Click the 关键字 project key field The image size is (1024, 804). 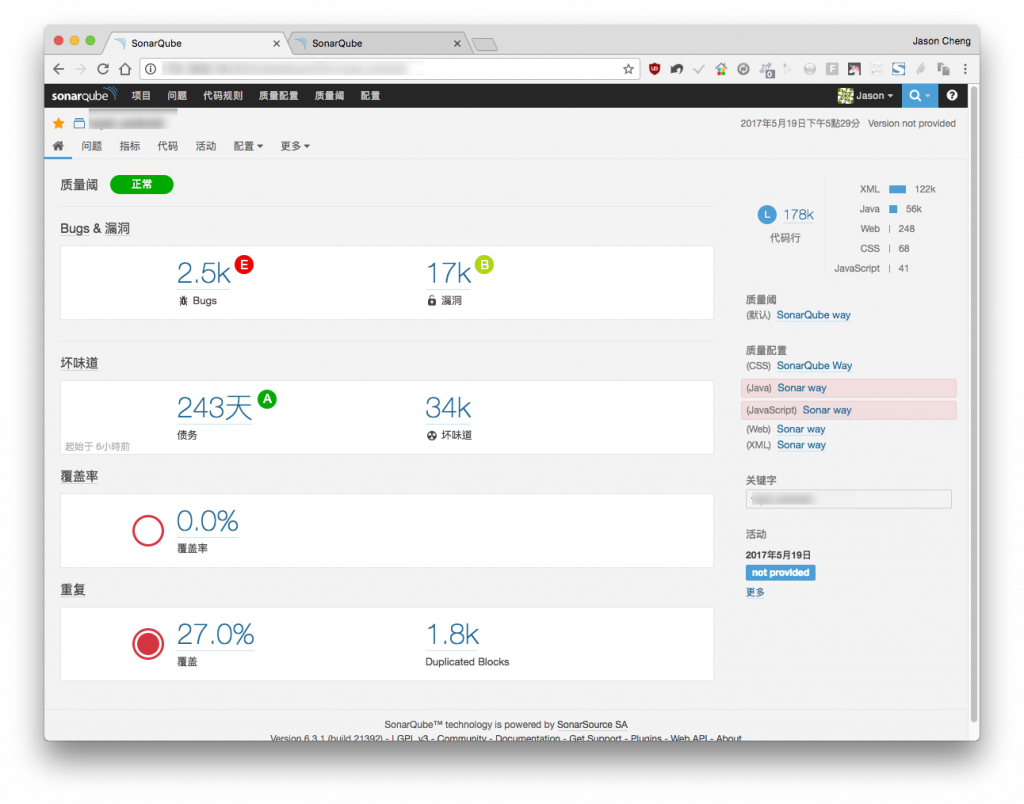click(x=848, y=500)
